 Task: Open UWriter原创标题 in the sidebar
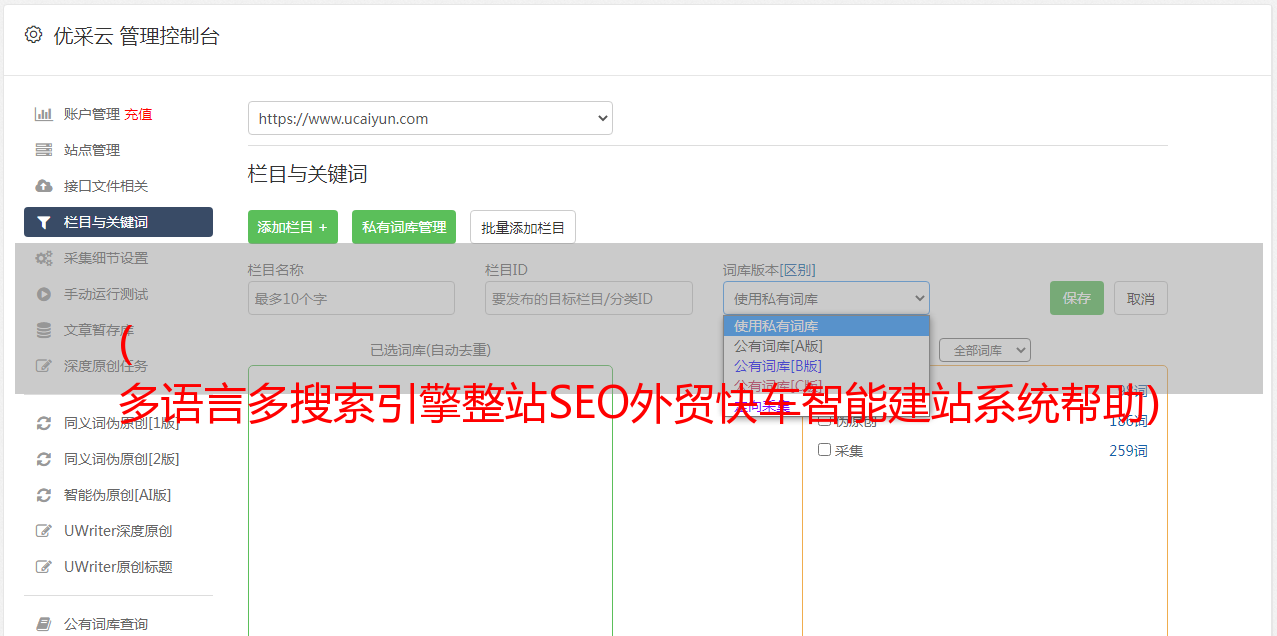tap(118, 567)
